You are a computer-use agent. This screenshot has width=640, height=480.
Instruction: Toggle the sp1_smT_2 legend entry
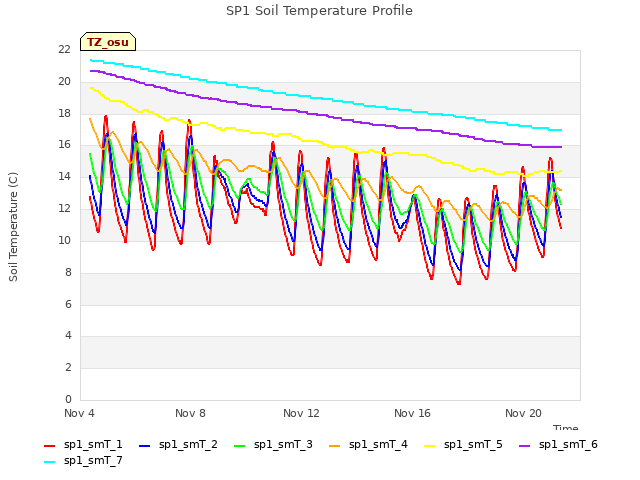coord(178,444)
